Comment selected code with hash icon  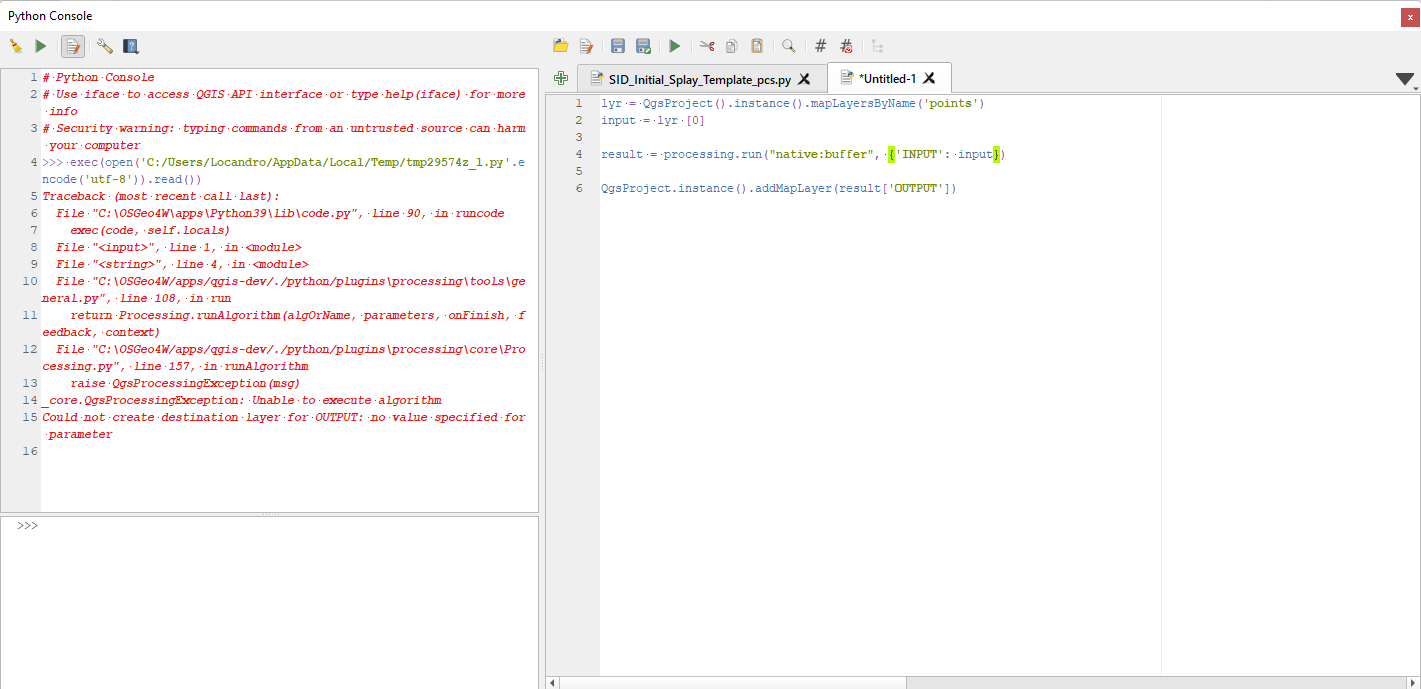point(821,46)
